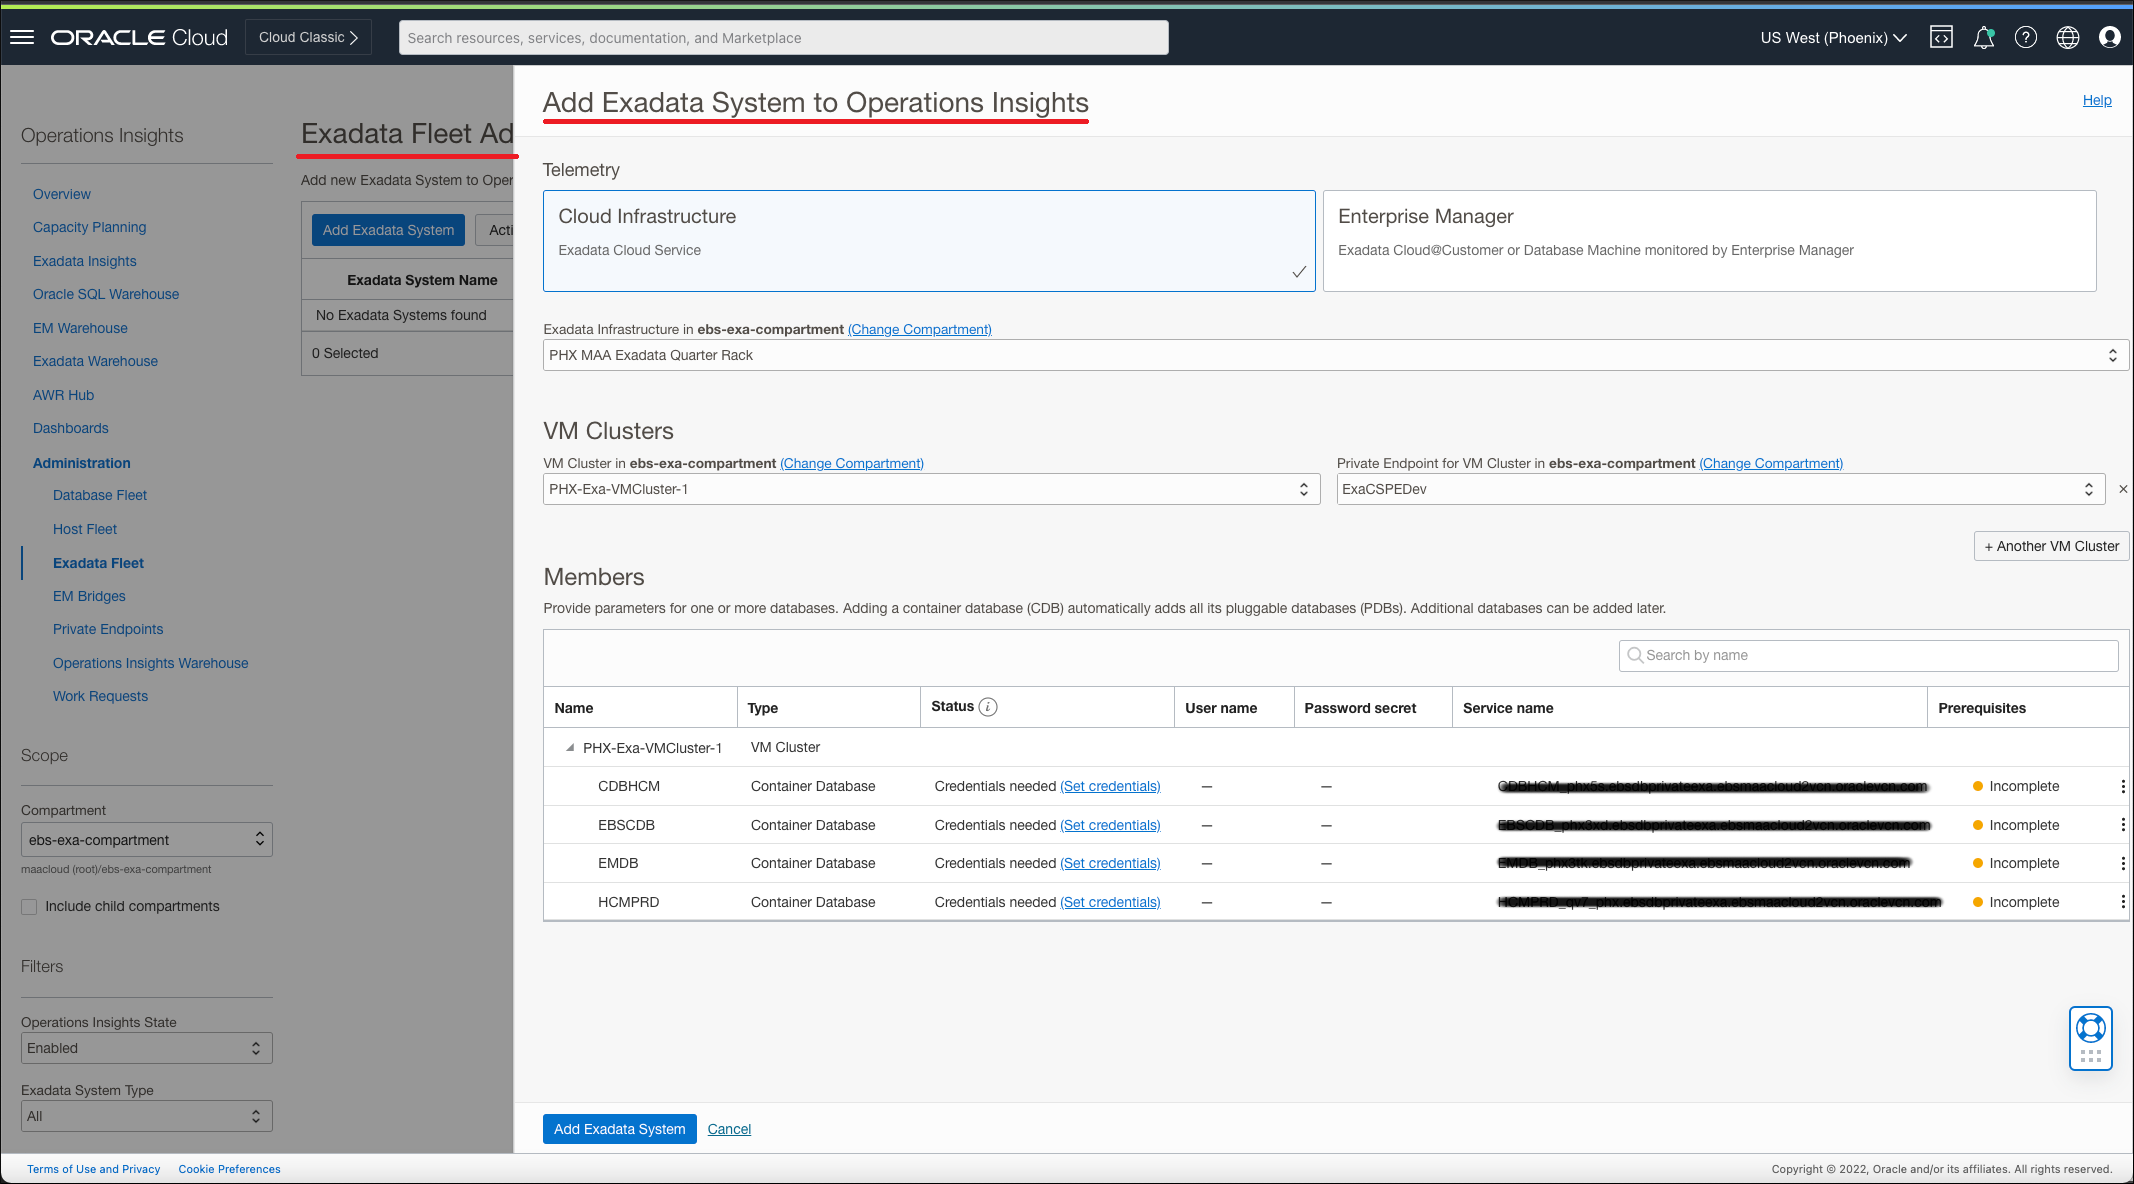The image size is (2134, 1184).
Task: Click the blue Add Exadata System button at bottom
Action: tap(620, 1129)
